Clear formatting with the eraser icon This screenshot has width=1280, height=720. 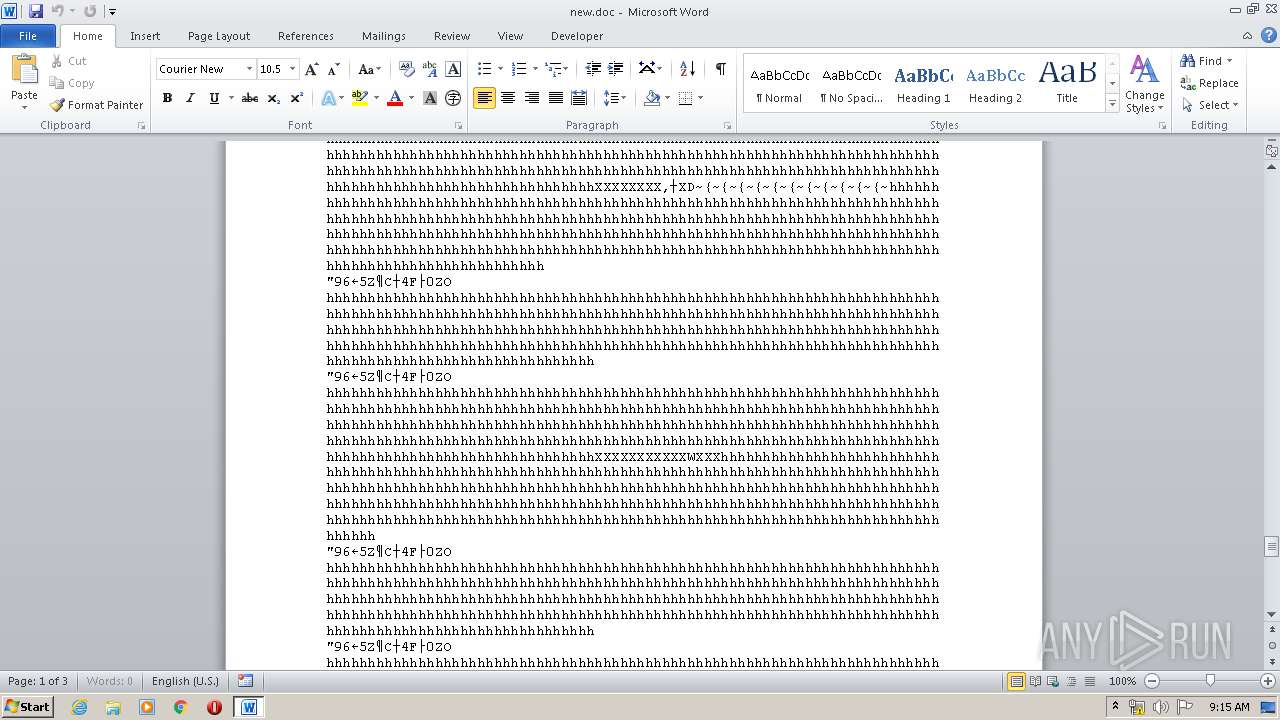[x=407, y=69]
